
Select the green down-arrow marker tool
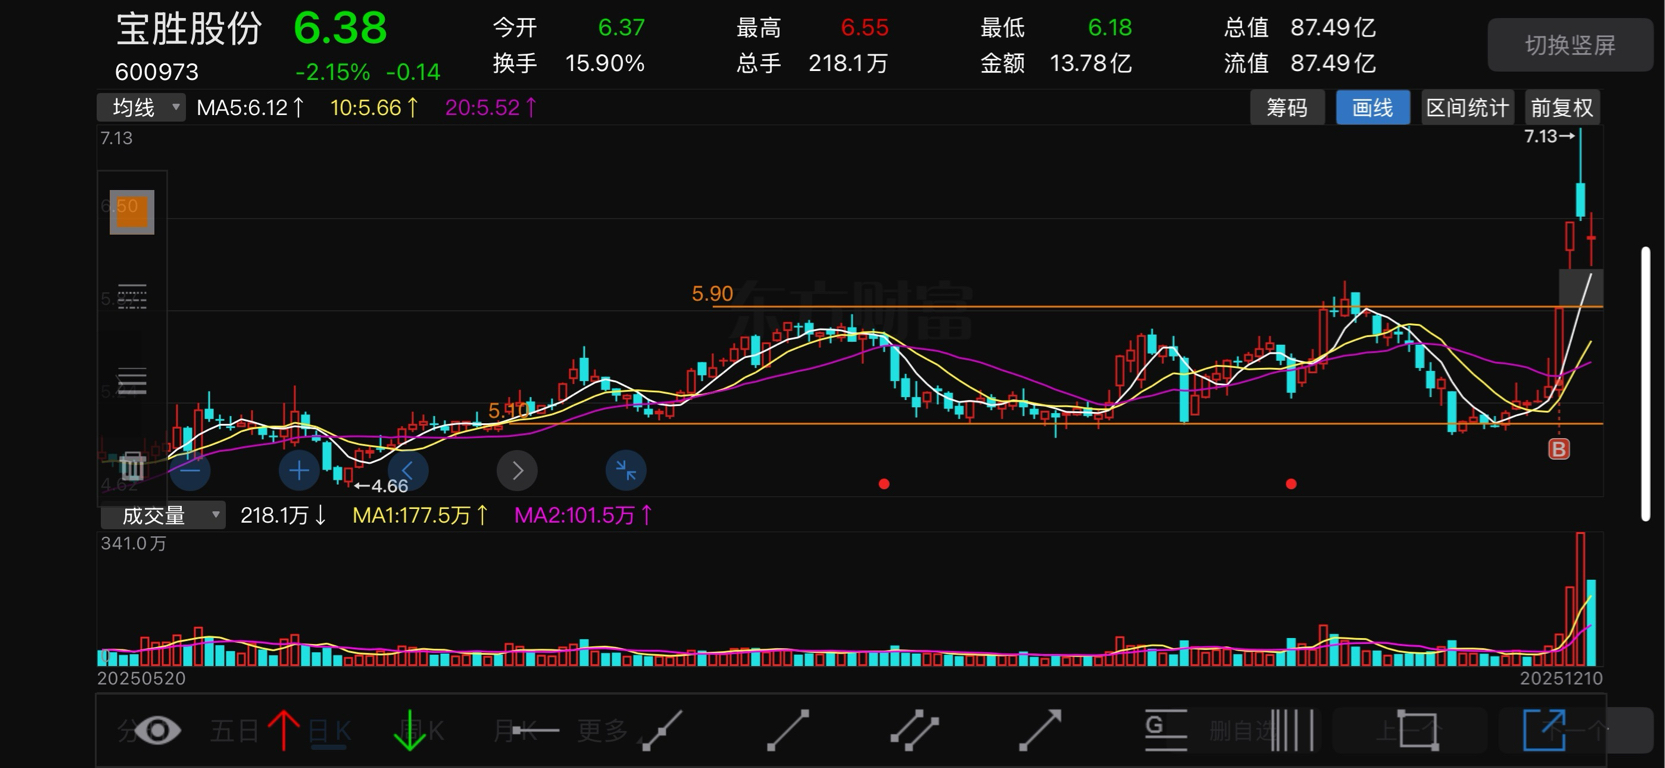point(410,730)
